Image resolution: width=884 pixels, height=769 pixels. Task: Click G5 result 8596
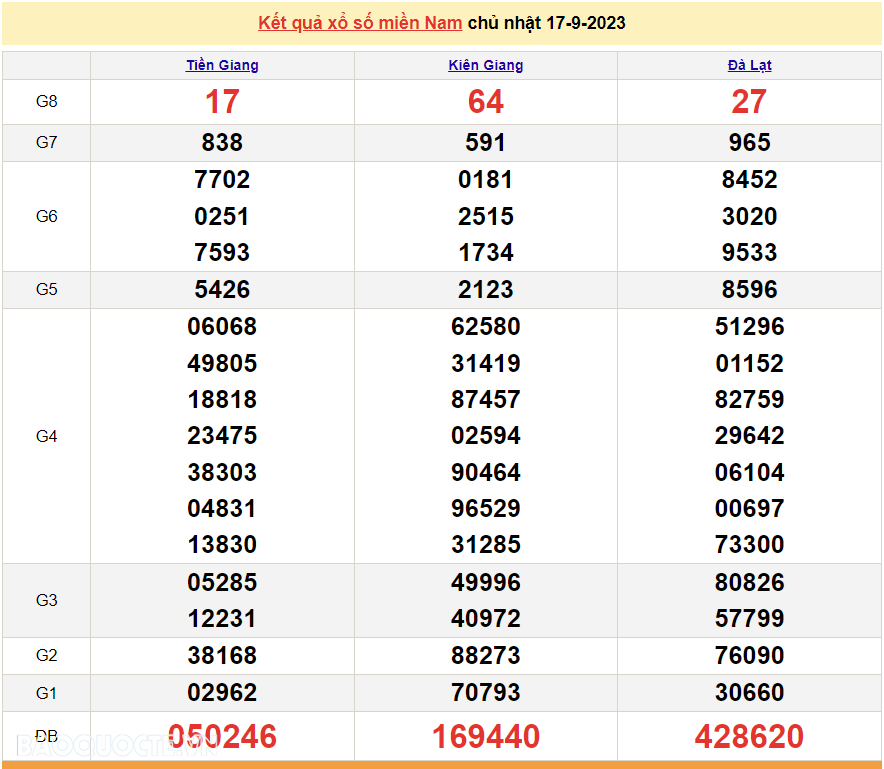749,290
